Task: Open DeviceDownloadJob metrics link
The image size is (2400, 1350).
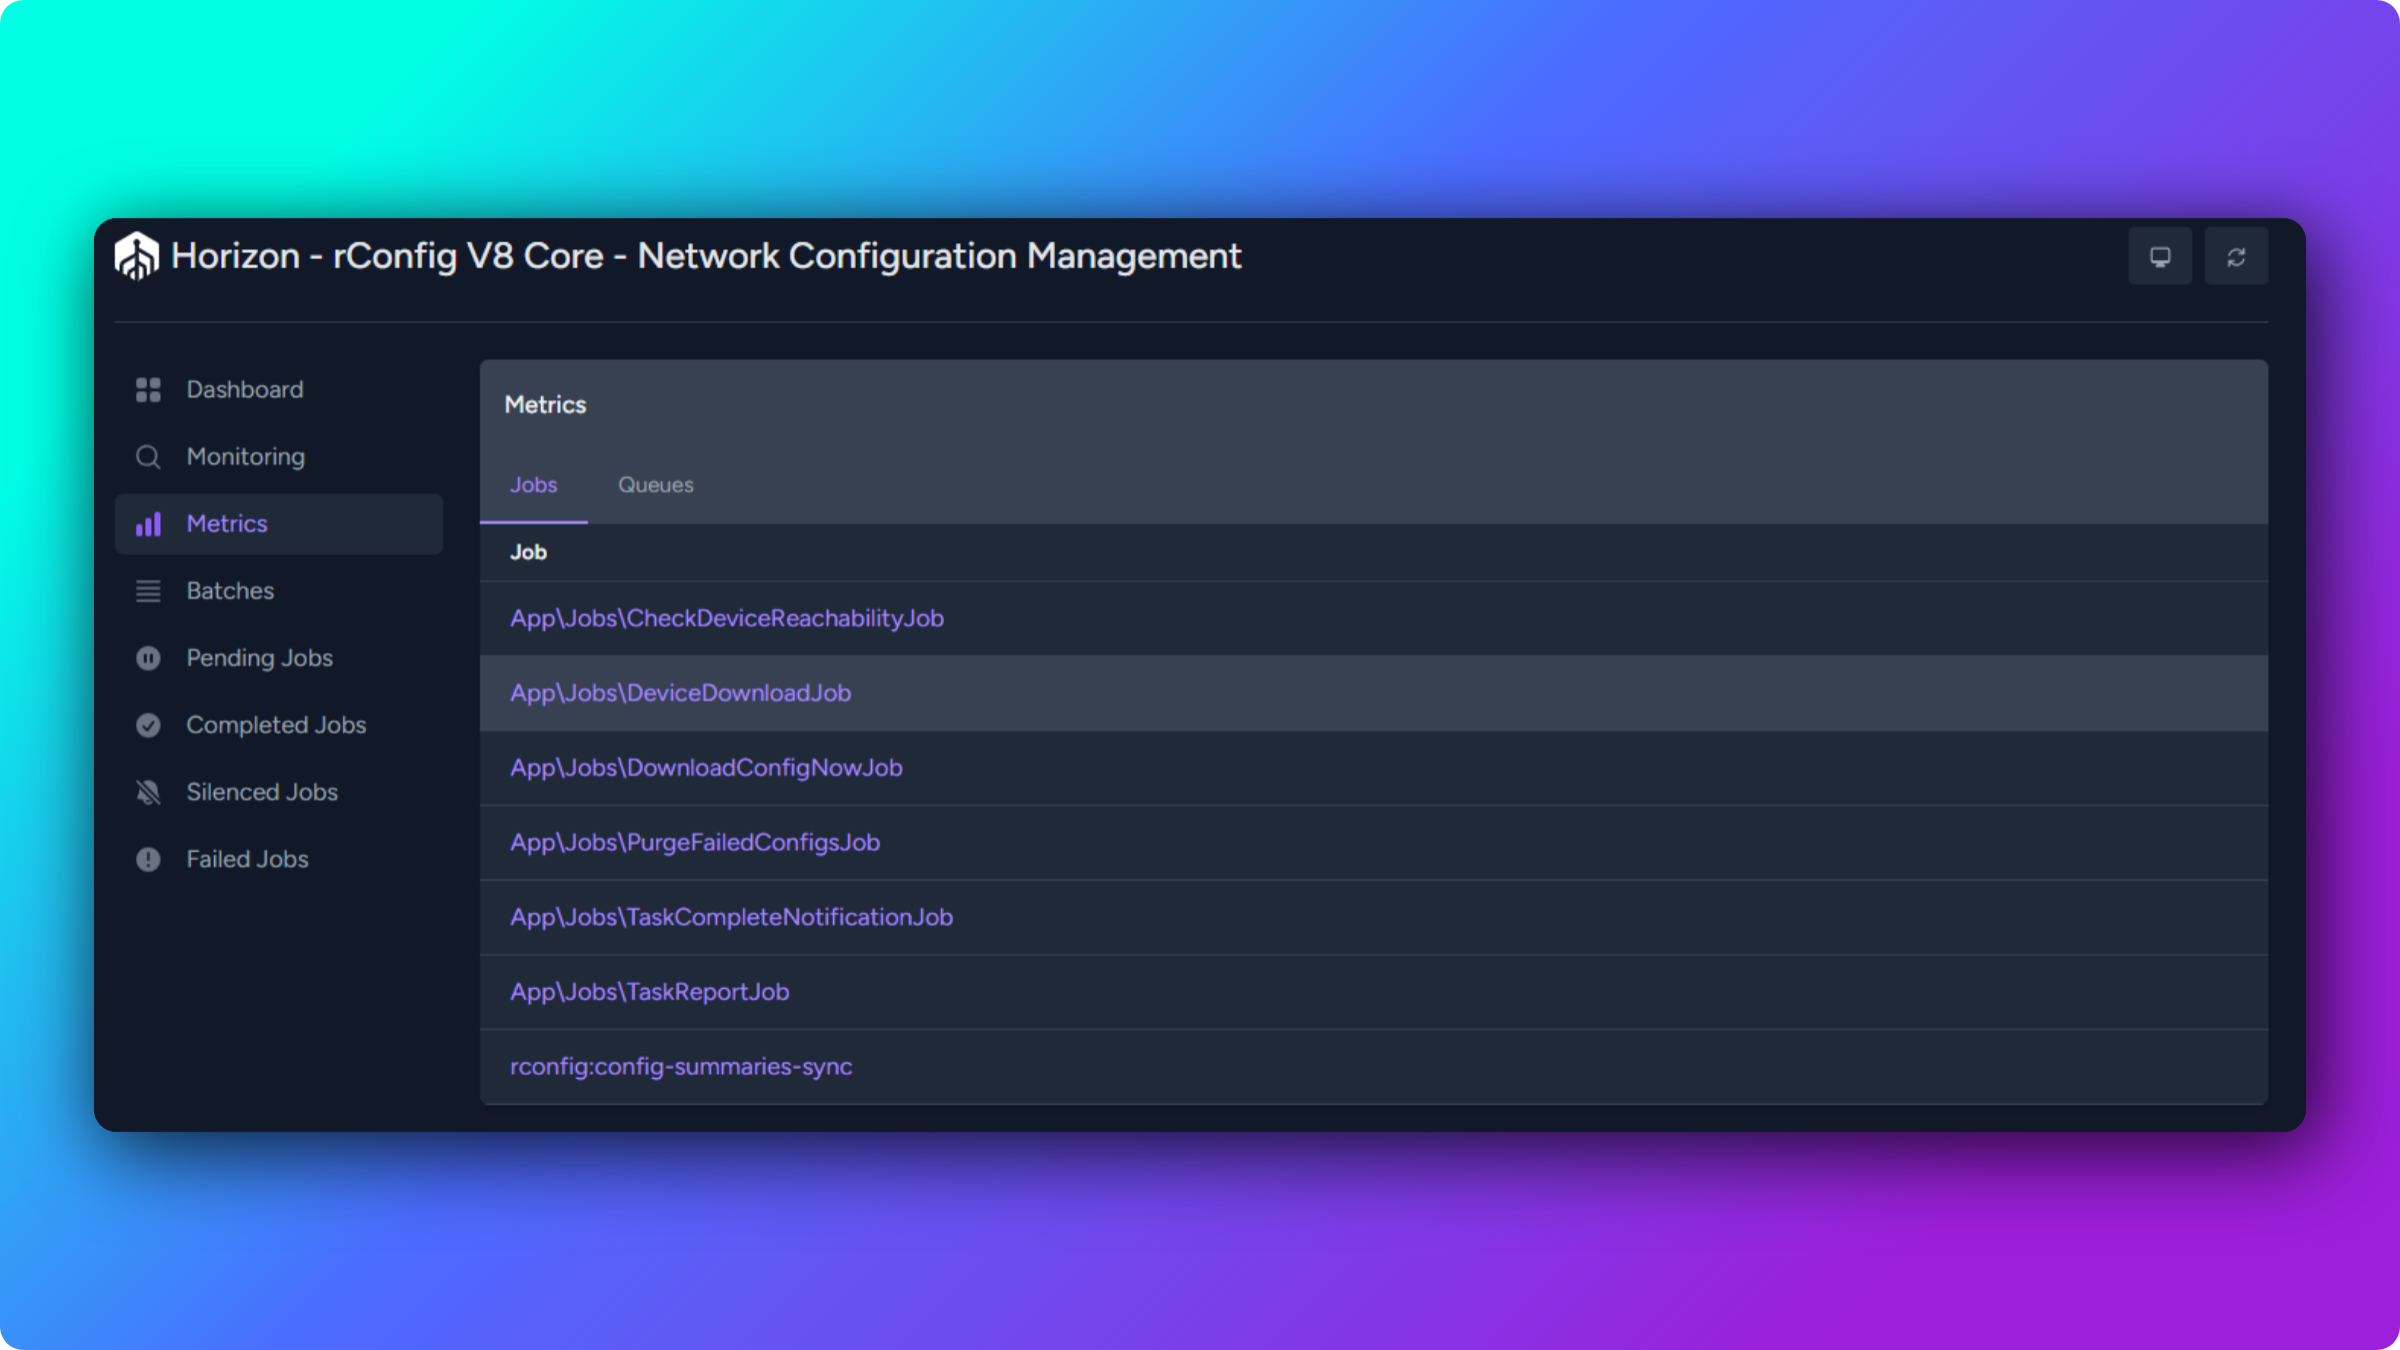Action: [x=681, y=693]
